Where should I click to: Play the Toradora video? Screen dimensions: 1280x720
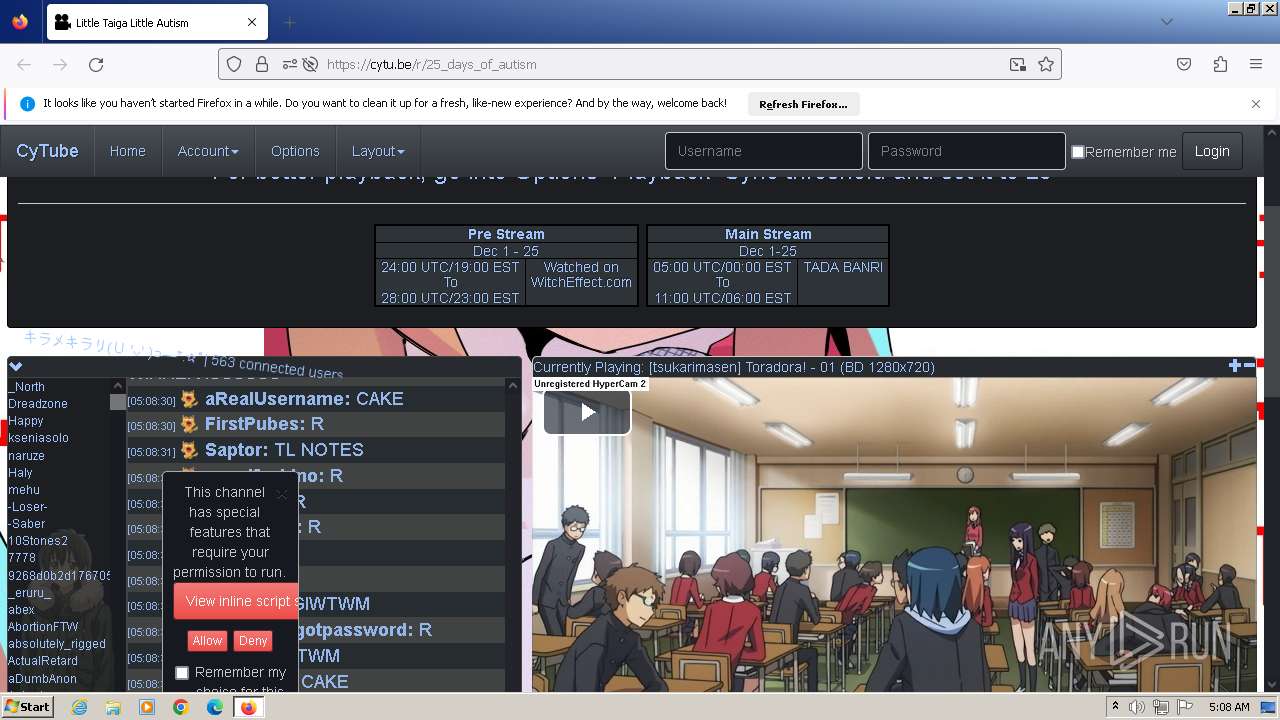tap(587, 411)
